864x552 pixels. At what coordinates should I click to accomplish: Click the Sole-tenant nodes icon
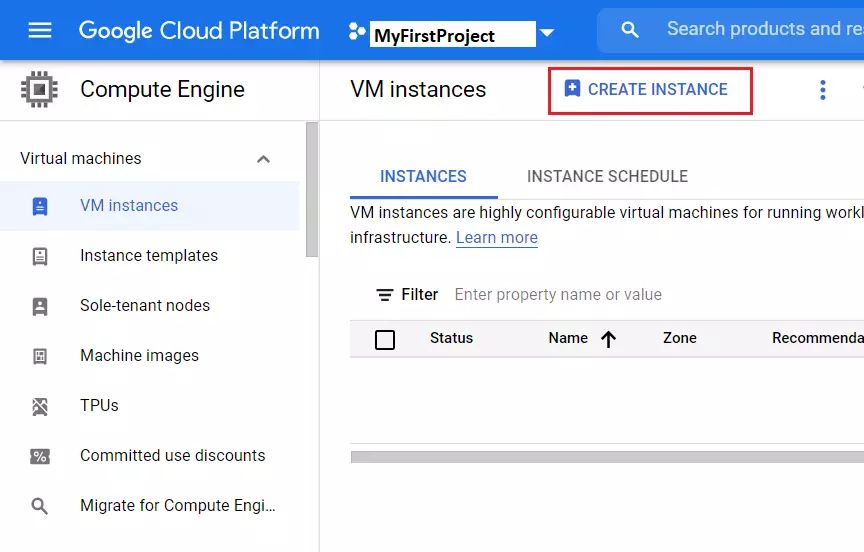tap(40, 306)
